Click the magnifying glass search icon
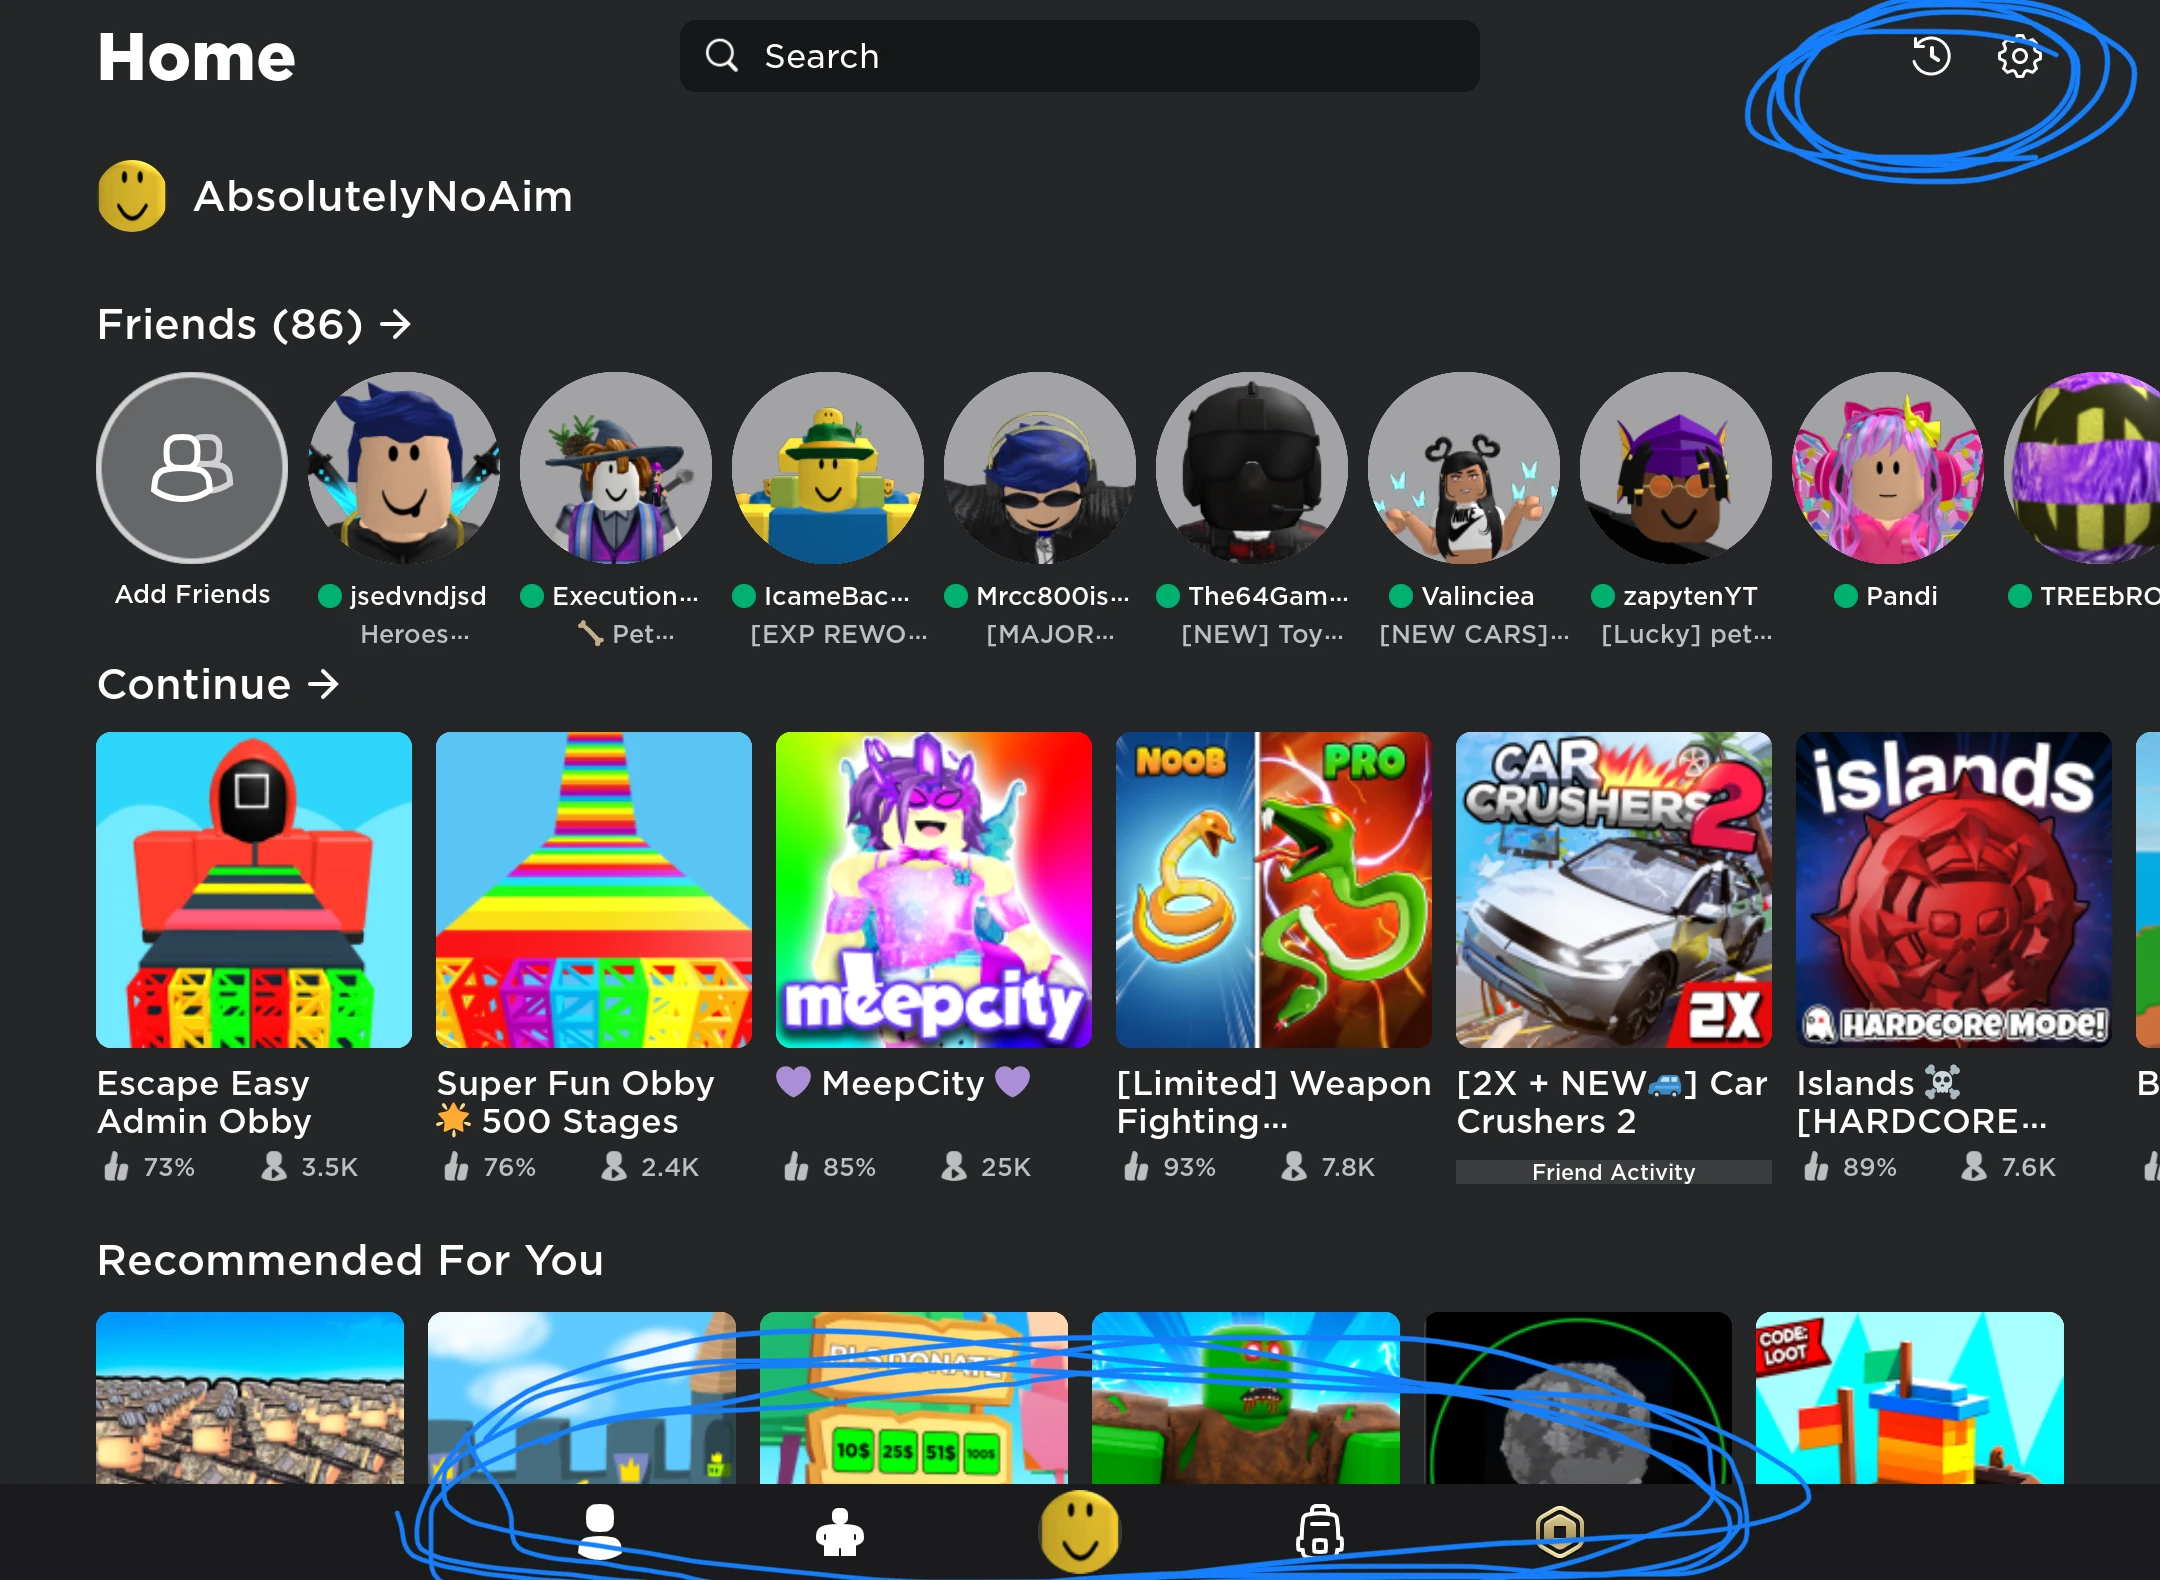This screenshot has width=2160, height=1580. tap(721, 56)
